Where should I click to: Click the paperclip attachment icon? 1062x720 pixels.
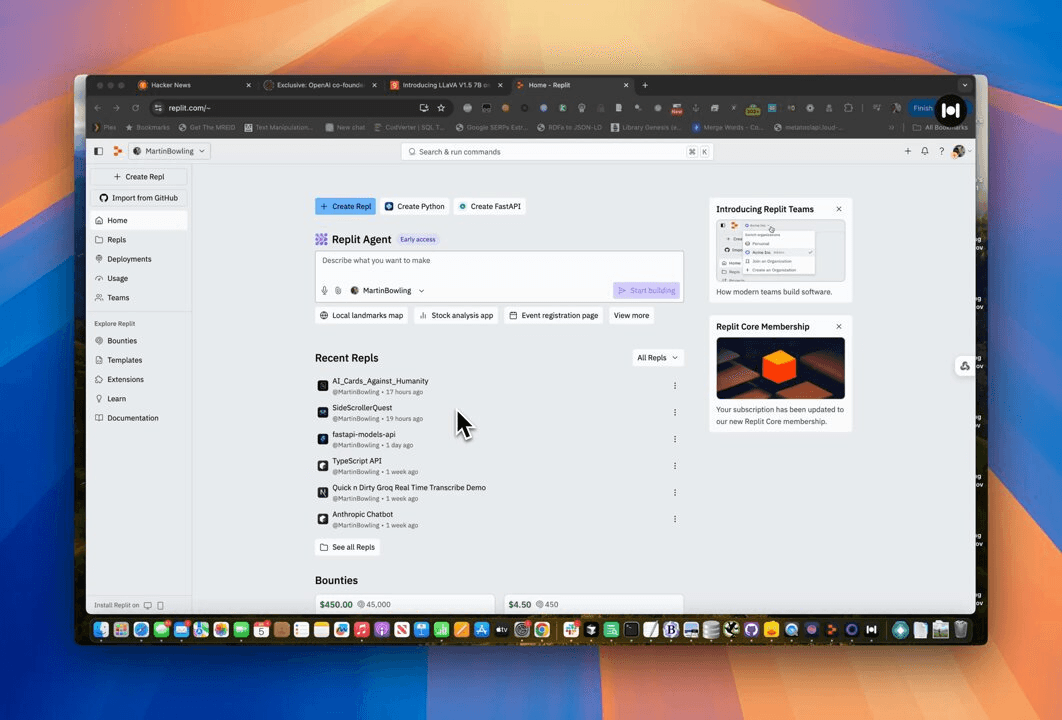tap(338, 291)
